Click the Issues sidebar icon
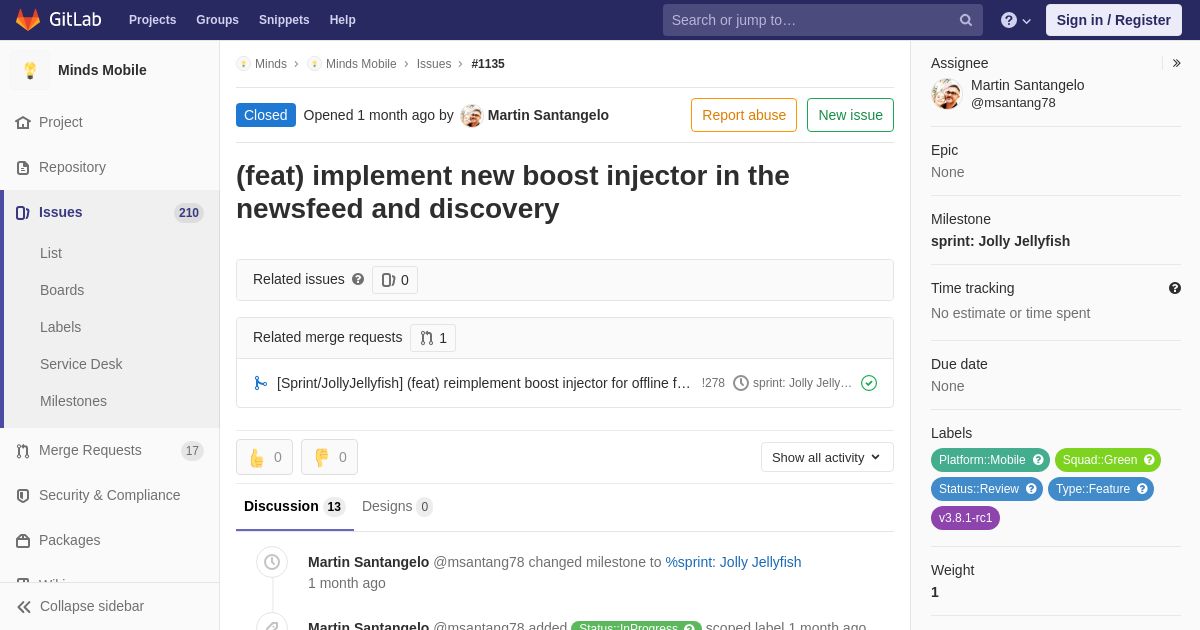The height and width of the screenshot is (630, 1200). [23, 212]
